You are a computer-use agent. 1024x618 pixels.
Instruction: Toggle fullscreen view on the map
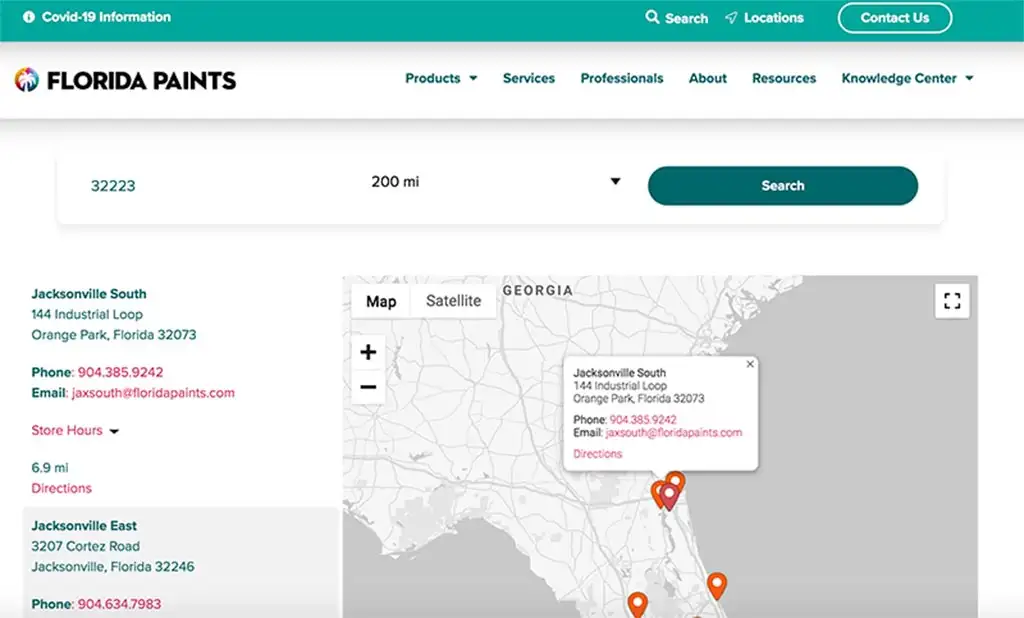pos(952,301)
